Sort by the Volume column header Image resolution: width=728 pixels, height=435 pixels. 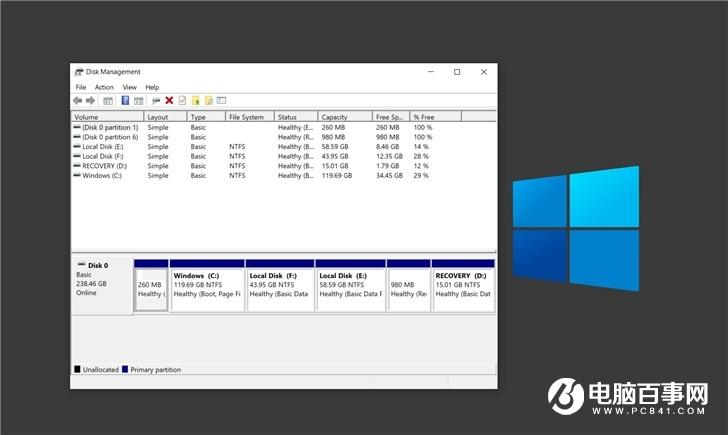point(107,117)
